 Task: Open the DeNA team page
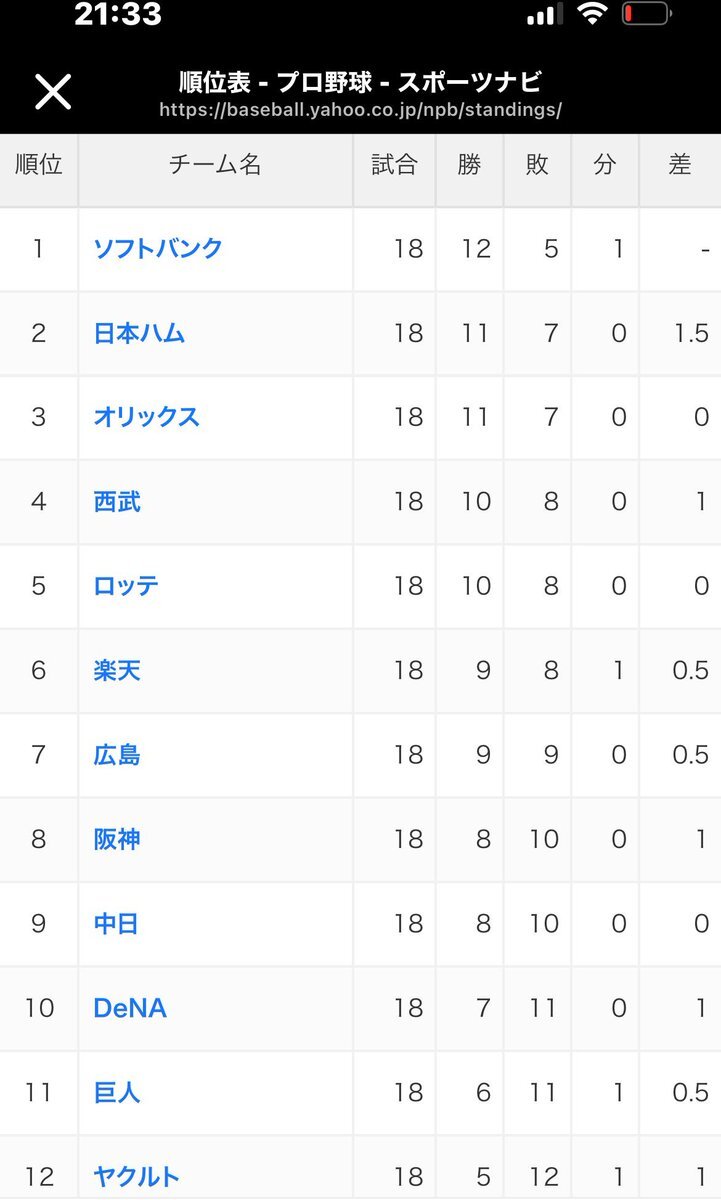tap(130, 1008)
